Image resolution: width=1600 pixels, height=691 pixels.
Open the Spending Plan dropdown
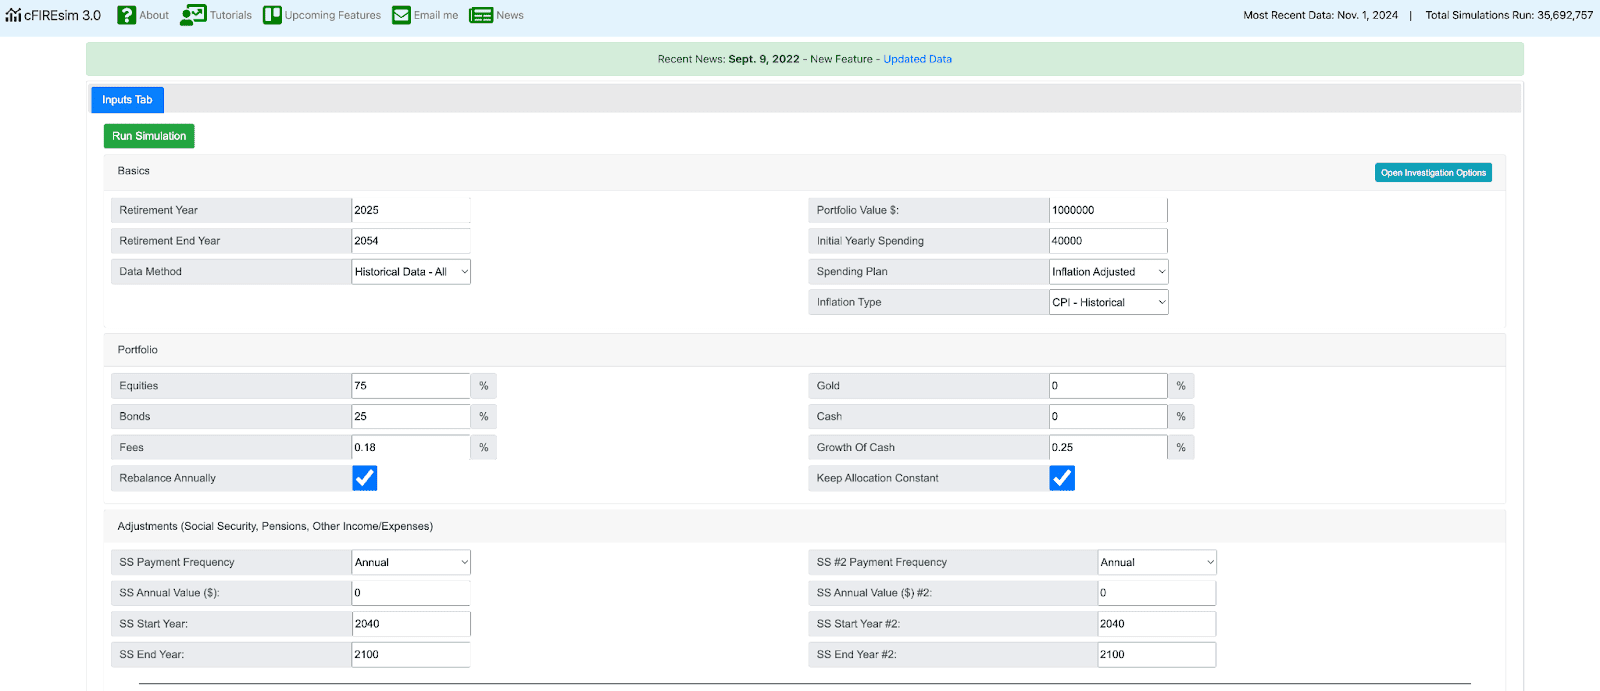tap(1108, 272)
